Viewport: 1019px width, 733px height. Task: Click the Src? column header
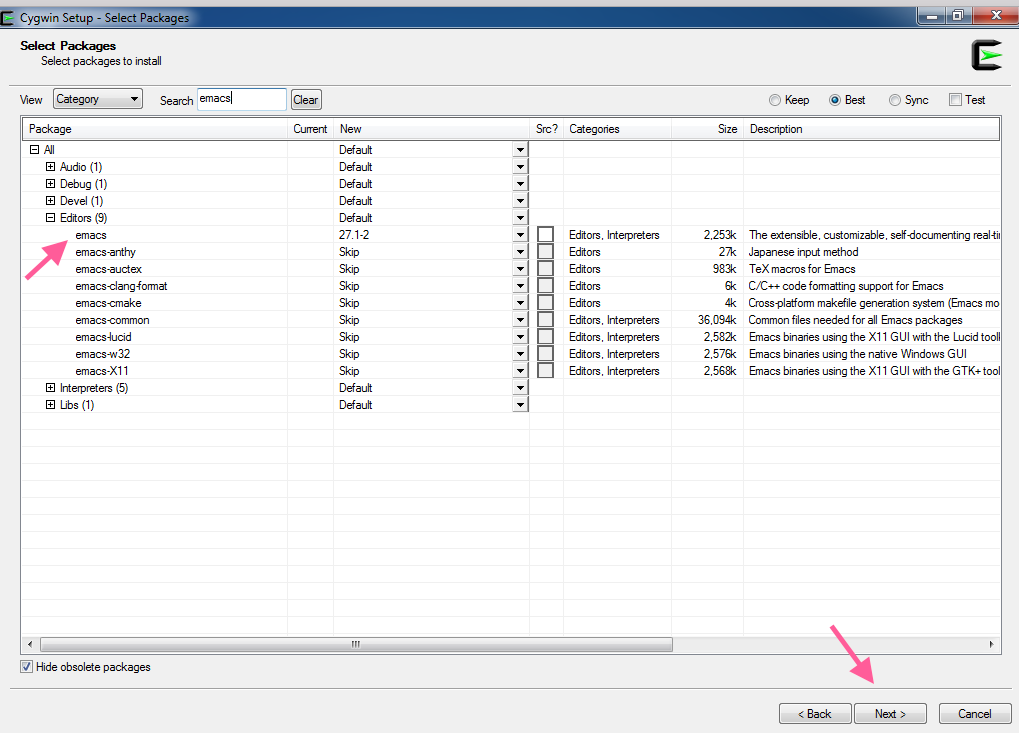click(x=547, y=129)
